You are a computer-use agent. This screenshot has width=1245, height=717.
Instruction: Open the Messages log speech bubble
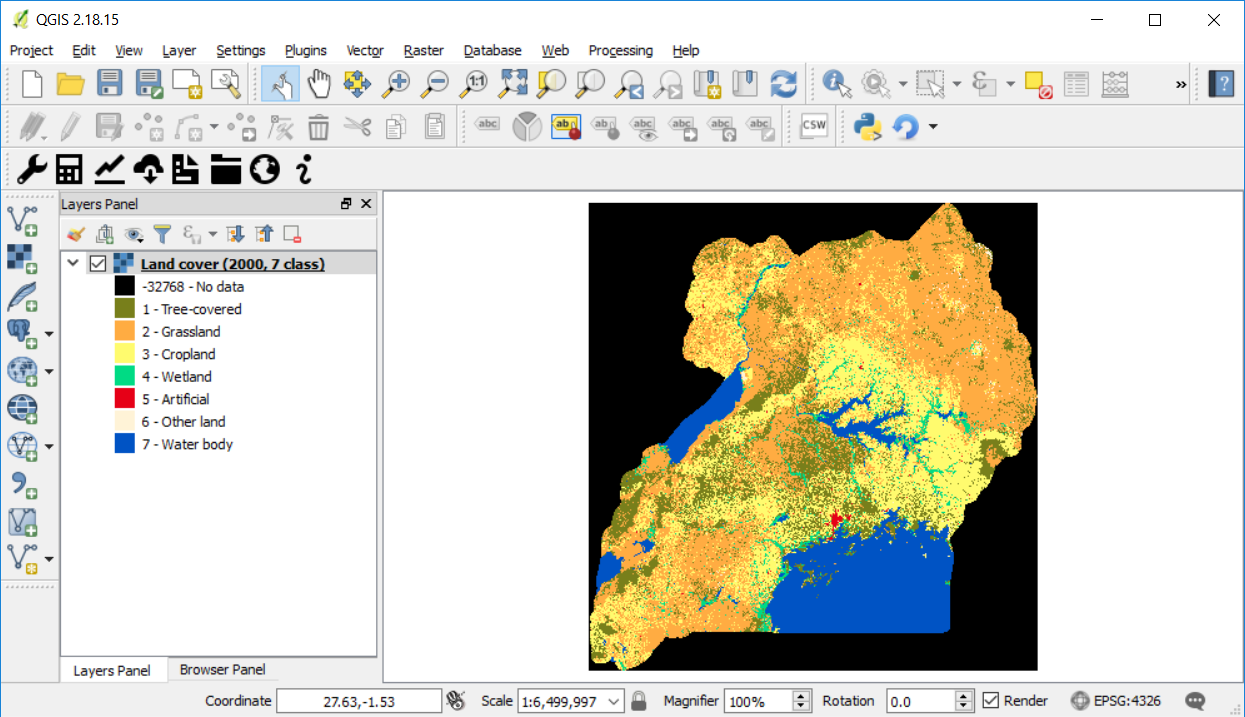pos(1195,701)
